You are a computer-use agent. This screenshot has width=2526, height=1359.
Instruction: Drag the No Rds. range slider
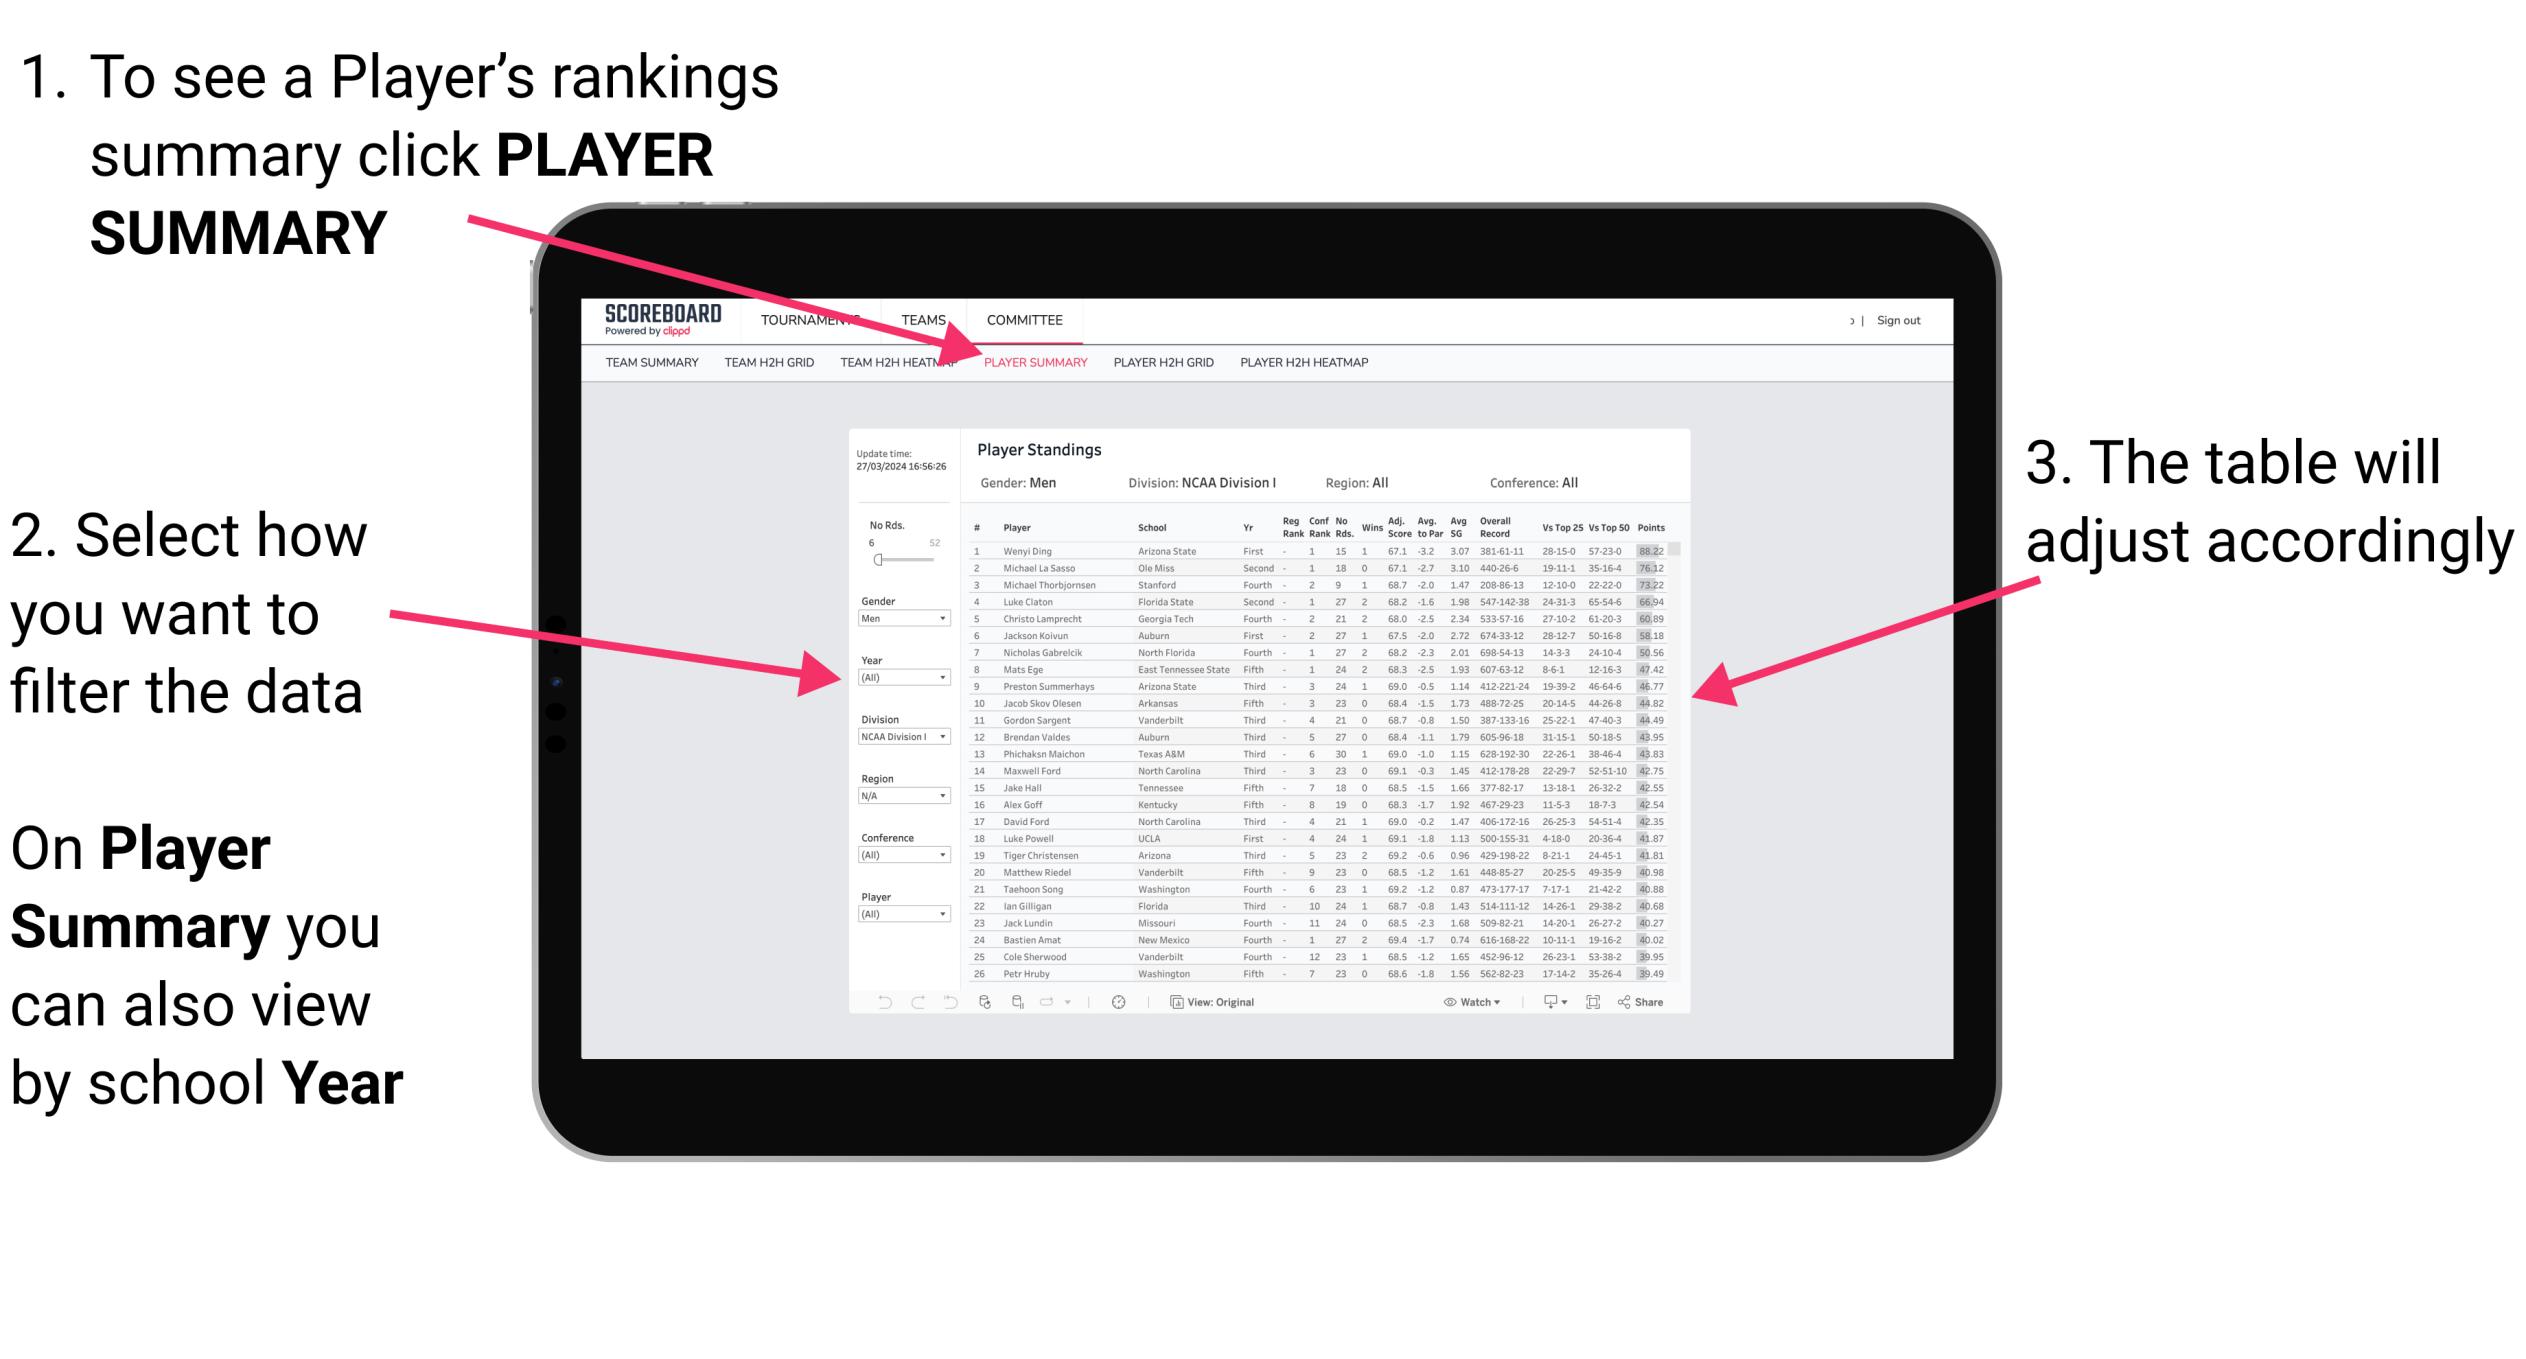click(877, 559)
